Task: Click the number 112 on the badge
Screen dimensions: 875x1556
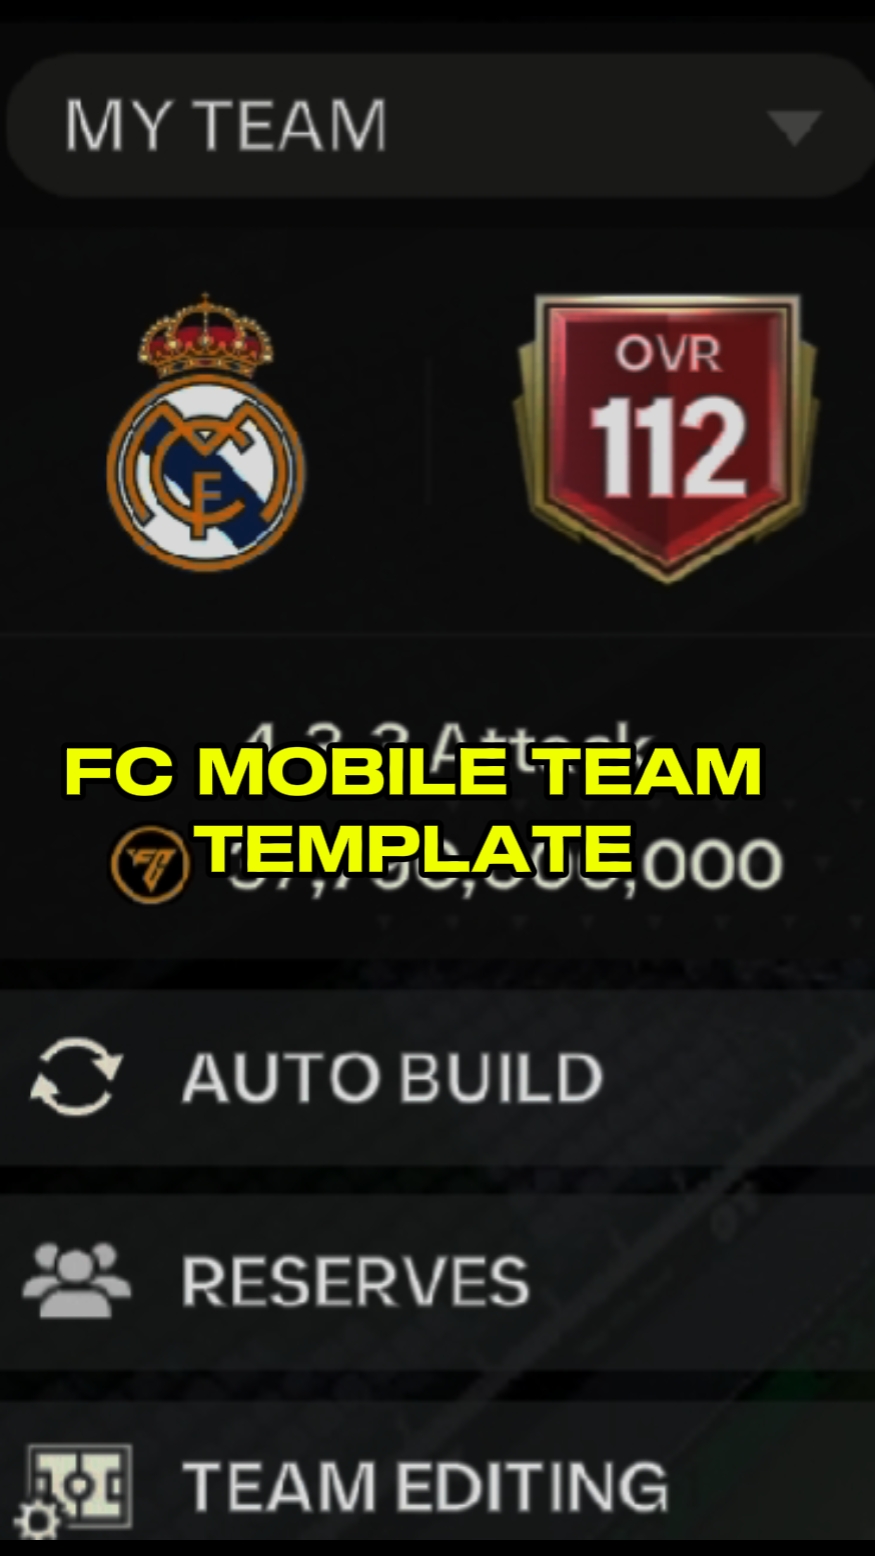Action: tap(667, 446)
